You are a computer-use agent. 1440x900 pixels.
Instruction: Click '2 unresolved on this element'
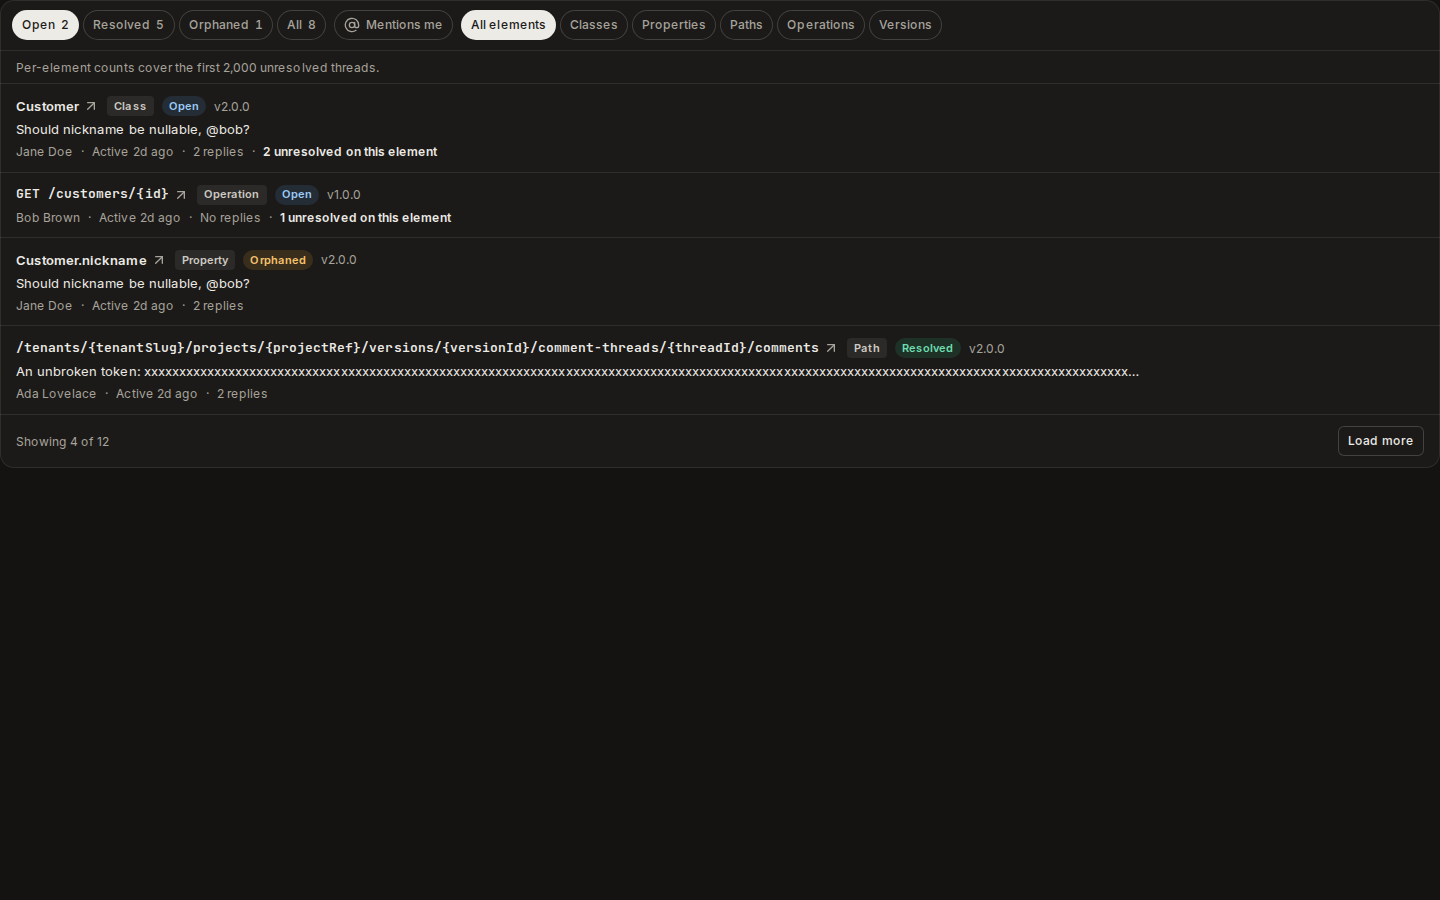point(350,152)
